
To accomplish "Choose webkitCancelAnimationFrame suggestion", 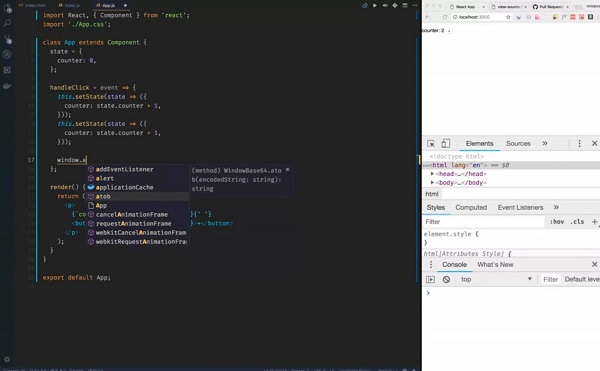I will 138,233.
